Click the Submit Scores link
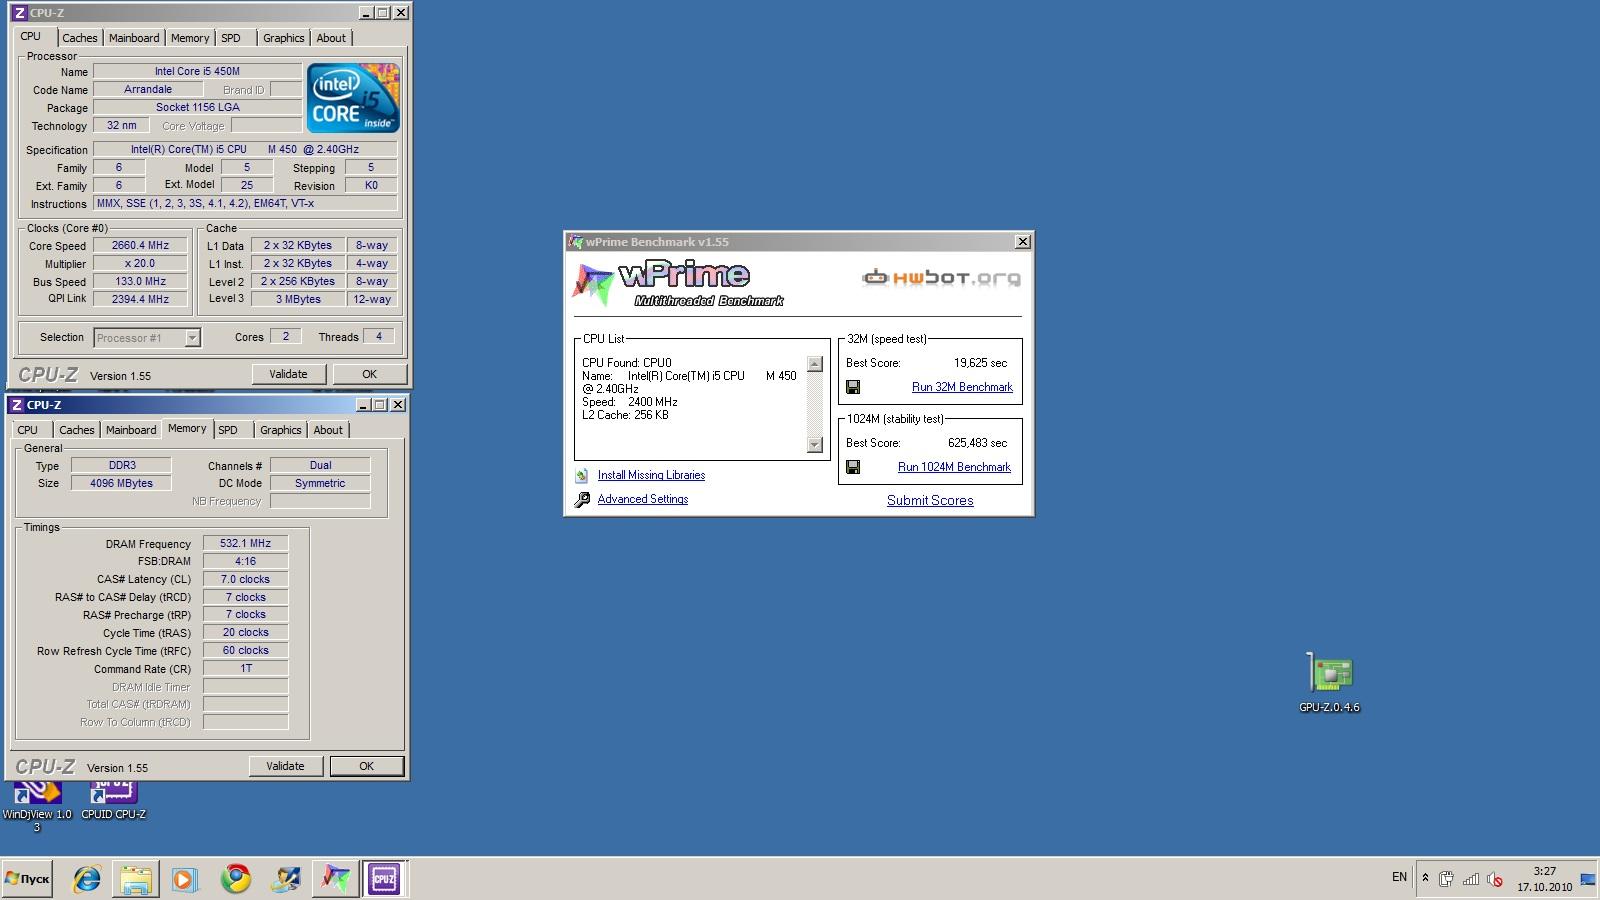 930,500
